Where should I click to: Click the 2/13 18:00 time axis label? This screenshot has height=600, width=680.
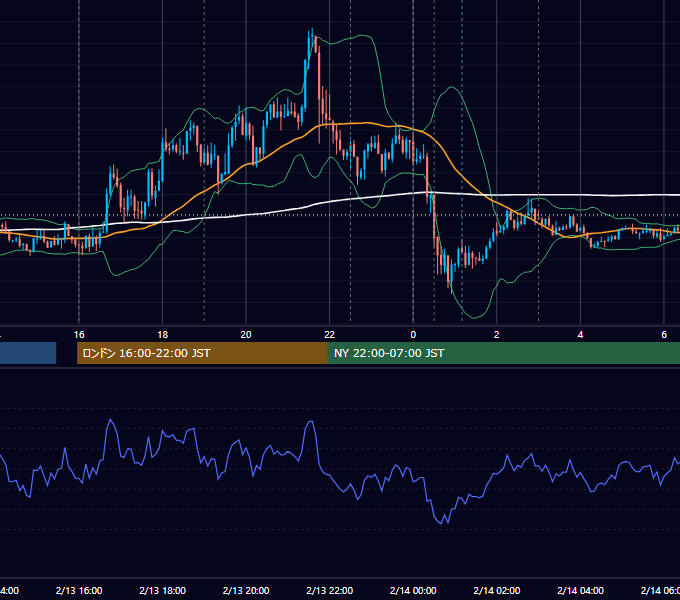(x=163, y=590)
